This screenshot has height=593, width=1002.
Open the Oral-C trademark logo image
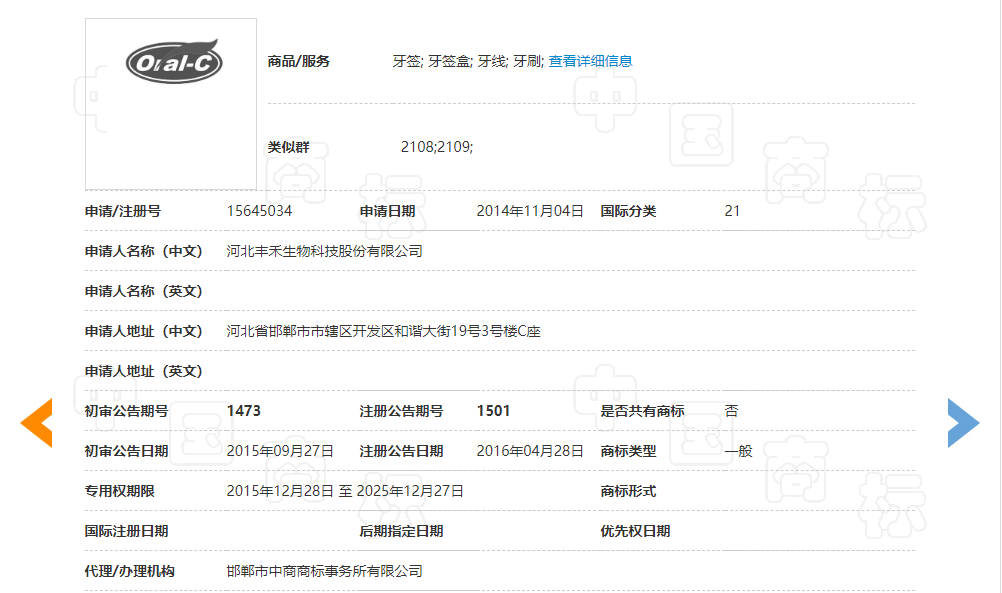[171, 104]
